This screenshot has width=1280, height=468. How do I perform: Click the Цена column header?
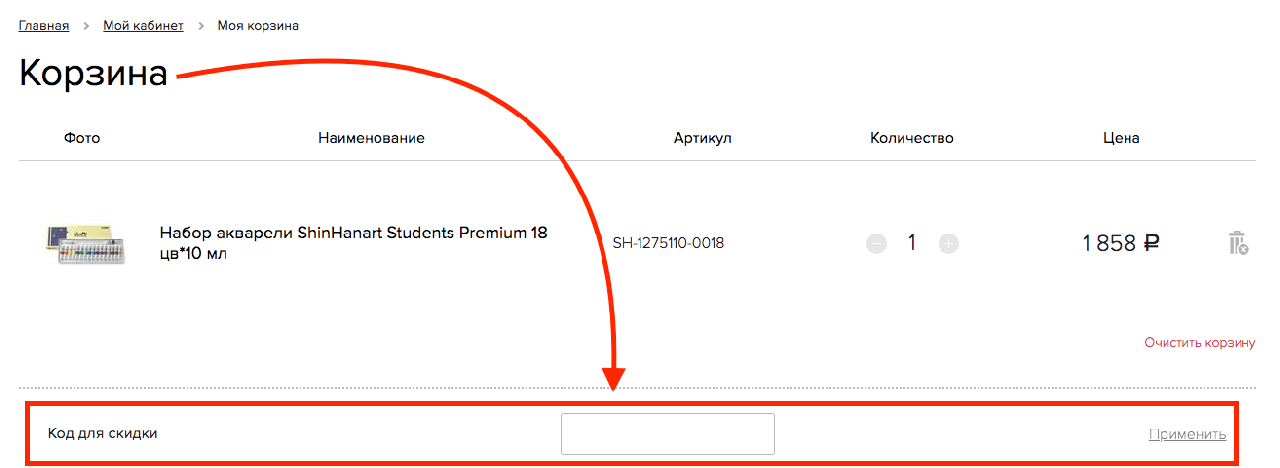click(x=1121, y=138)
